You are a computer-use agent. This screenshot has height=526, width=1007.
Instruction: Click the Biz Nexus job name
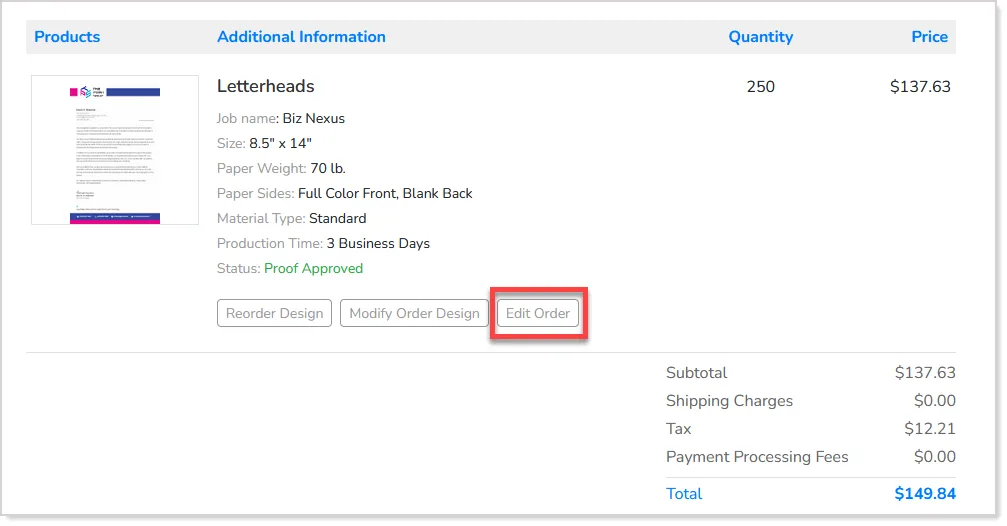point(313,118)
